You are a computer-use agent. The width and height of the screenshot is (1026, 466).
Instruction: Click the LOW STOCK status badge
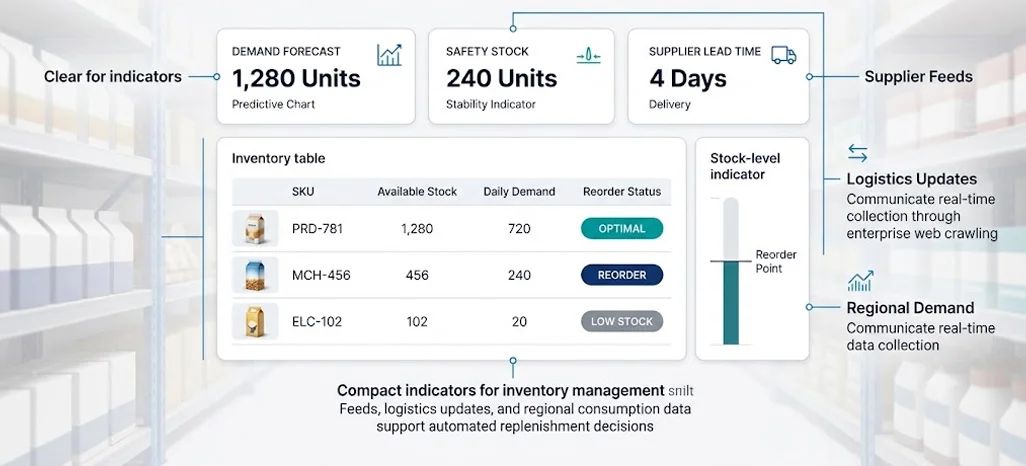pyautogui.click(x=622, y=321)
